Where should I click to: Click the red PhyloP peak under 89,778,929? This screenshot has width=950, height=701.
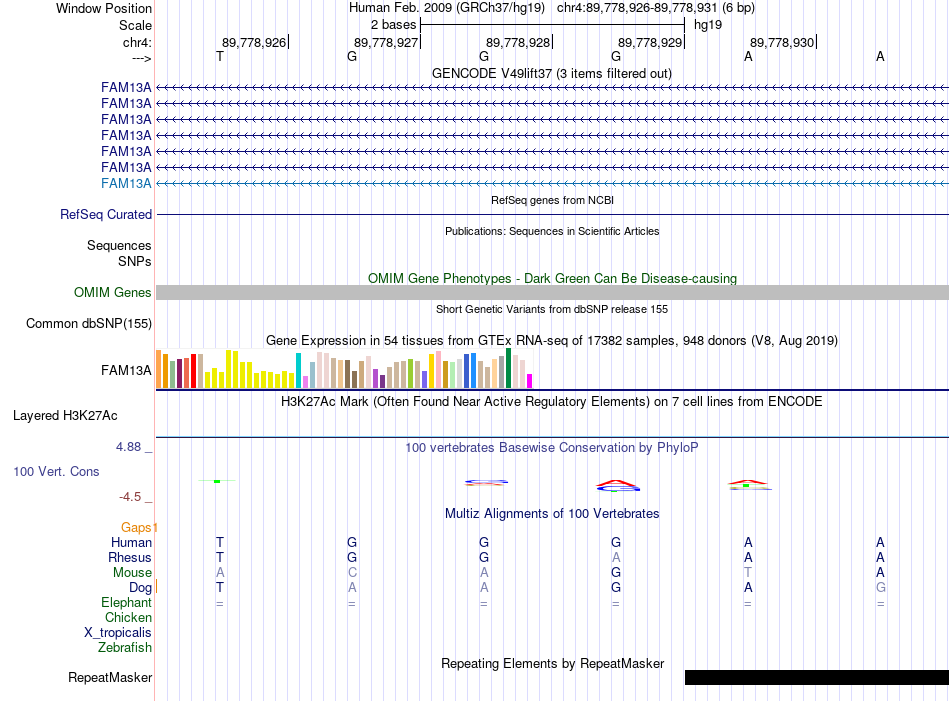(617, 485)
